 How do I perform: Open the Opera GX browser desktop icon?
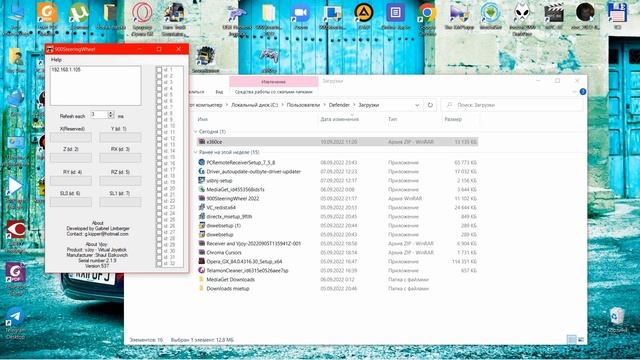142,13
